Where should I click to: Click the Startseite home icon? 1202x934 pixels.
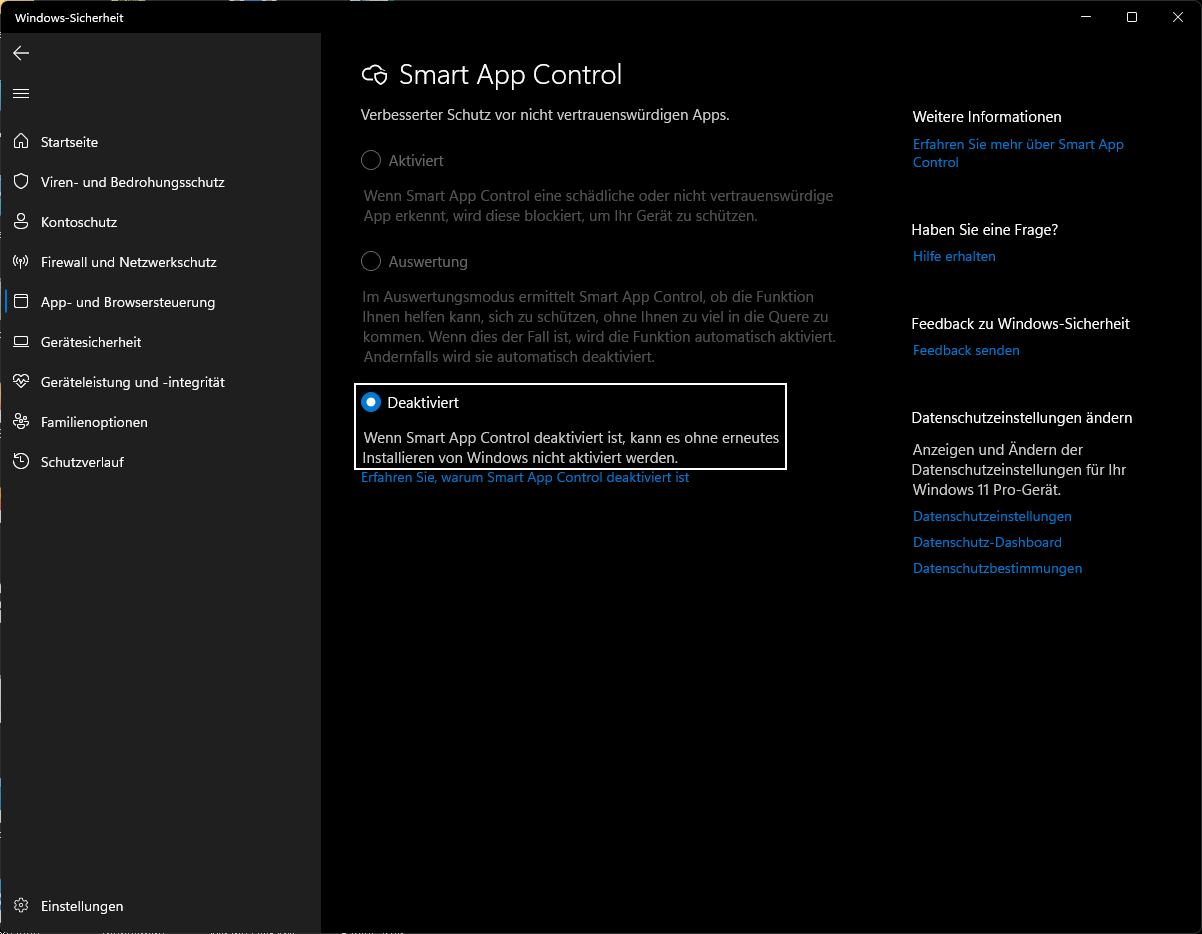21,142
